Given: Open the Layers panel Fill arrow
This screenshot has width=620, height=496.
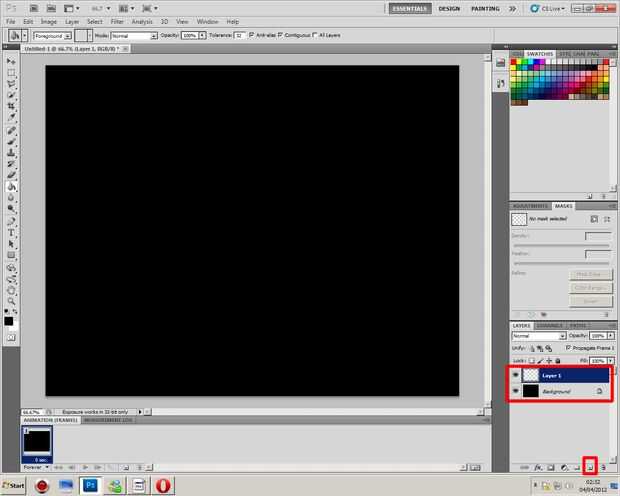Looking at the screenshot, I should point(611,361).
